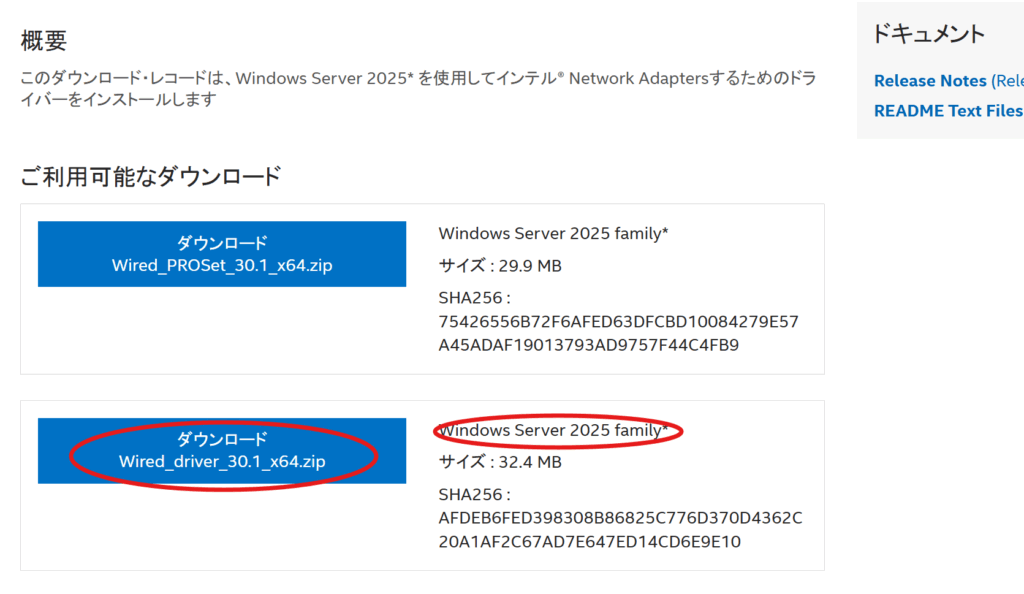Click the 概要 section heading
Viewport: 1024px width, 594px height.
(44, 40)
